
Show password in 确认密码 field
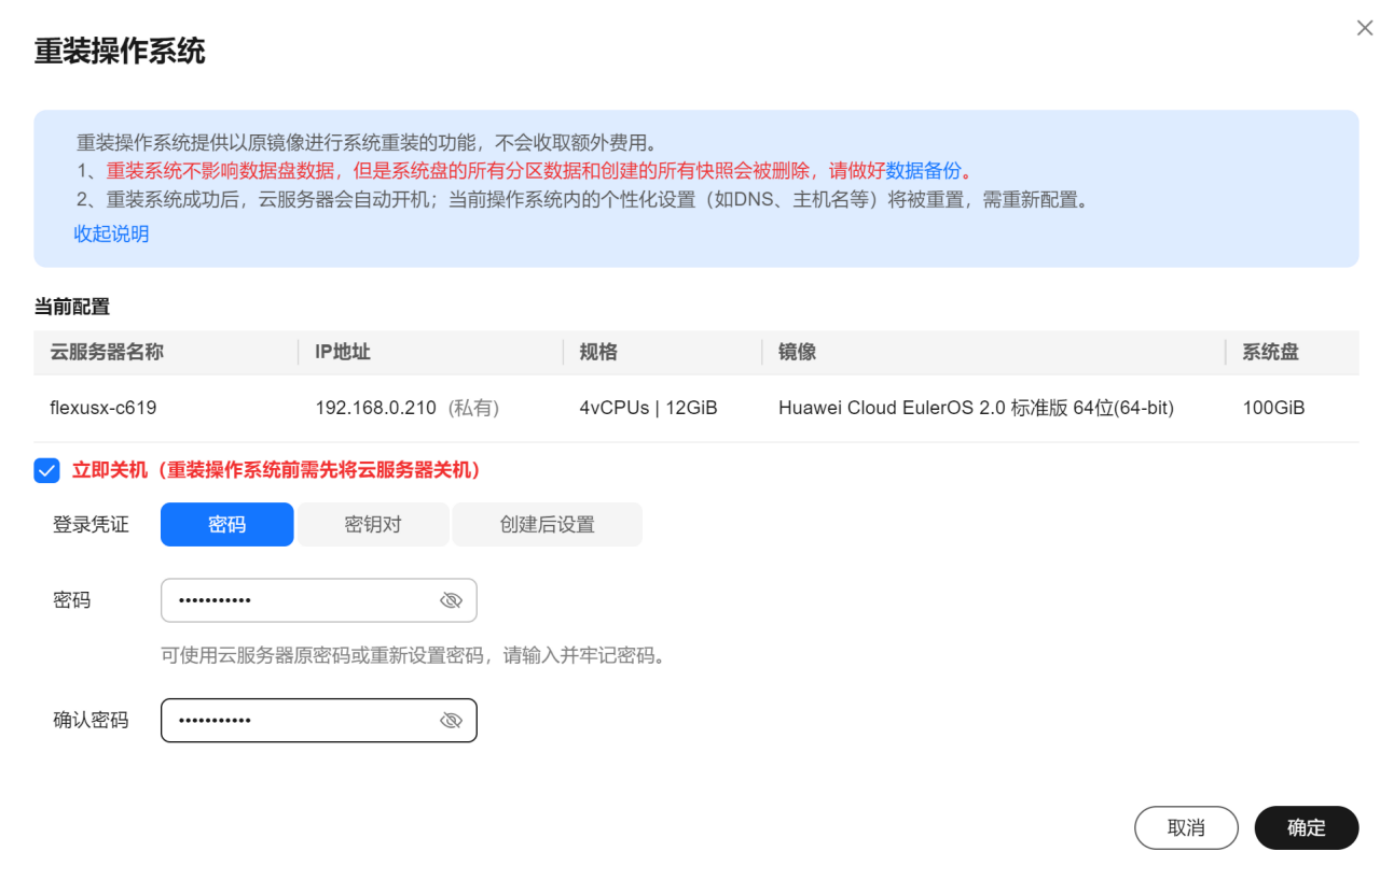click(x=451, y=720)
